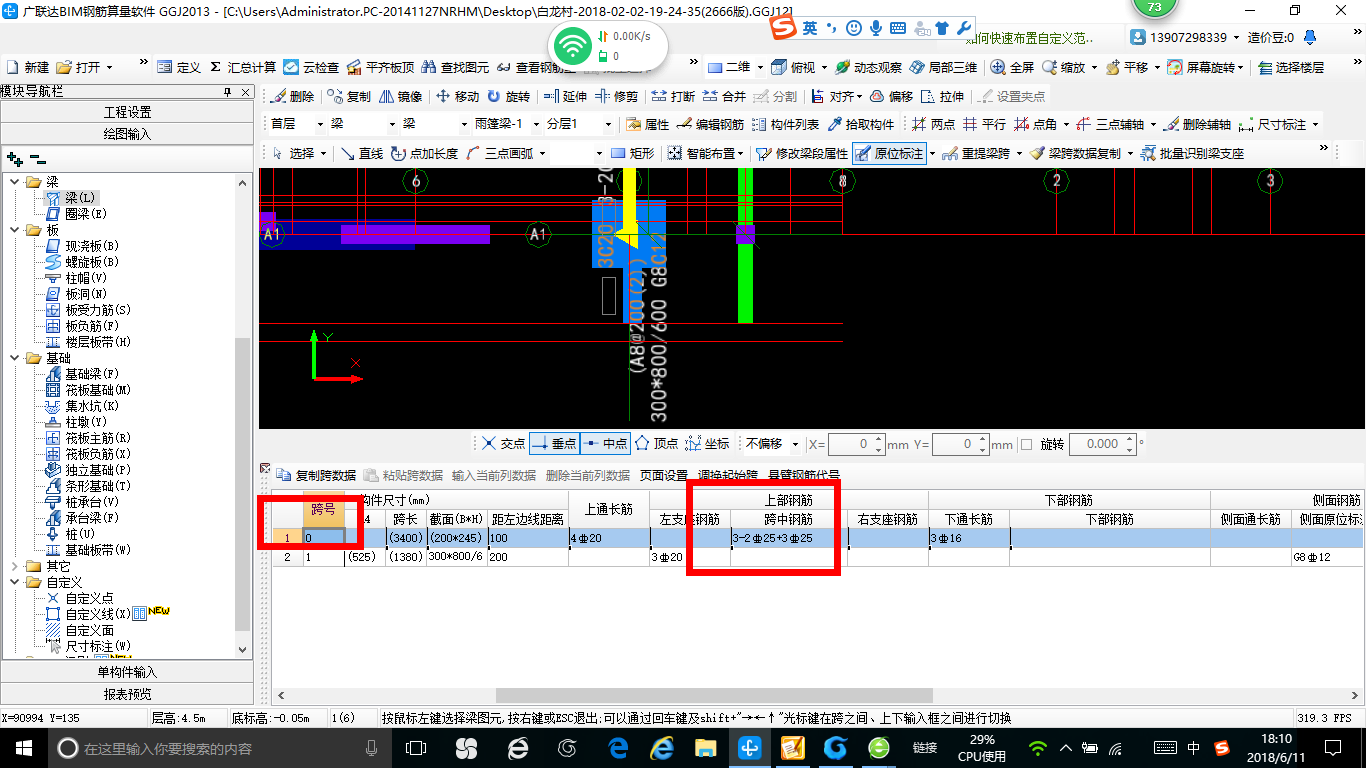Image resolution: width=1366 pixels, height=768 pixels.
Task: Open Windows Start menu
Action: 23,748
